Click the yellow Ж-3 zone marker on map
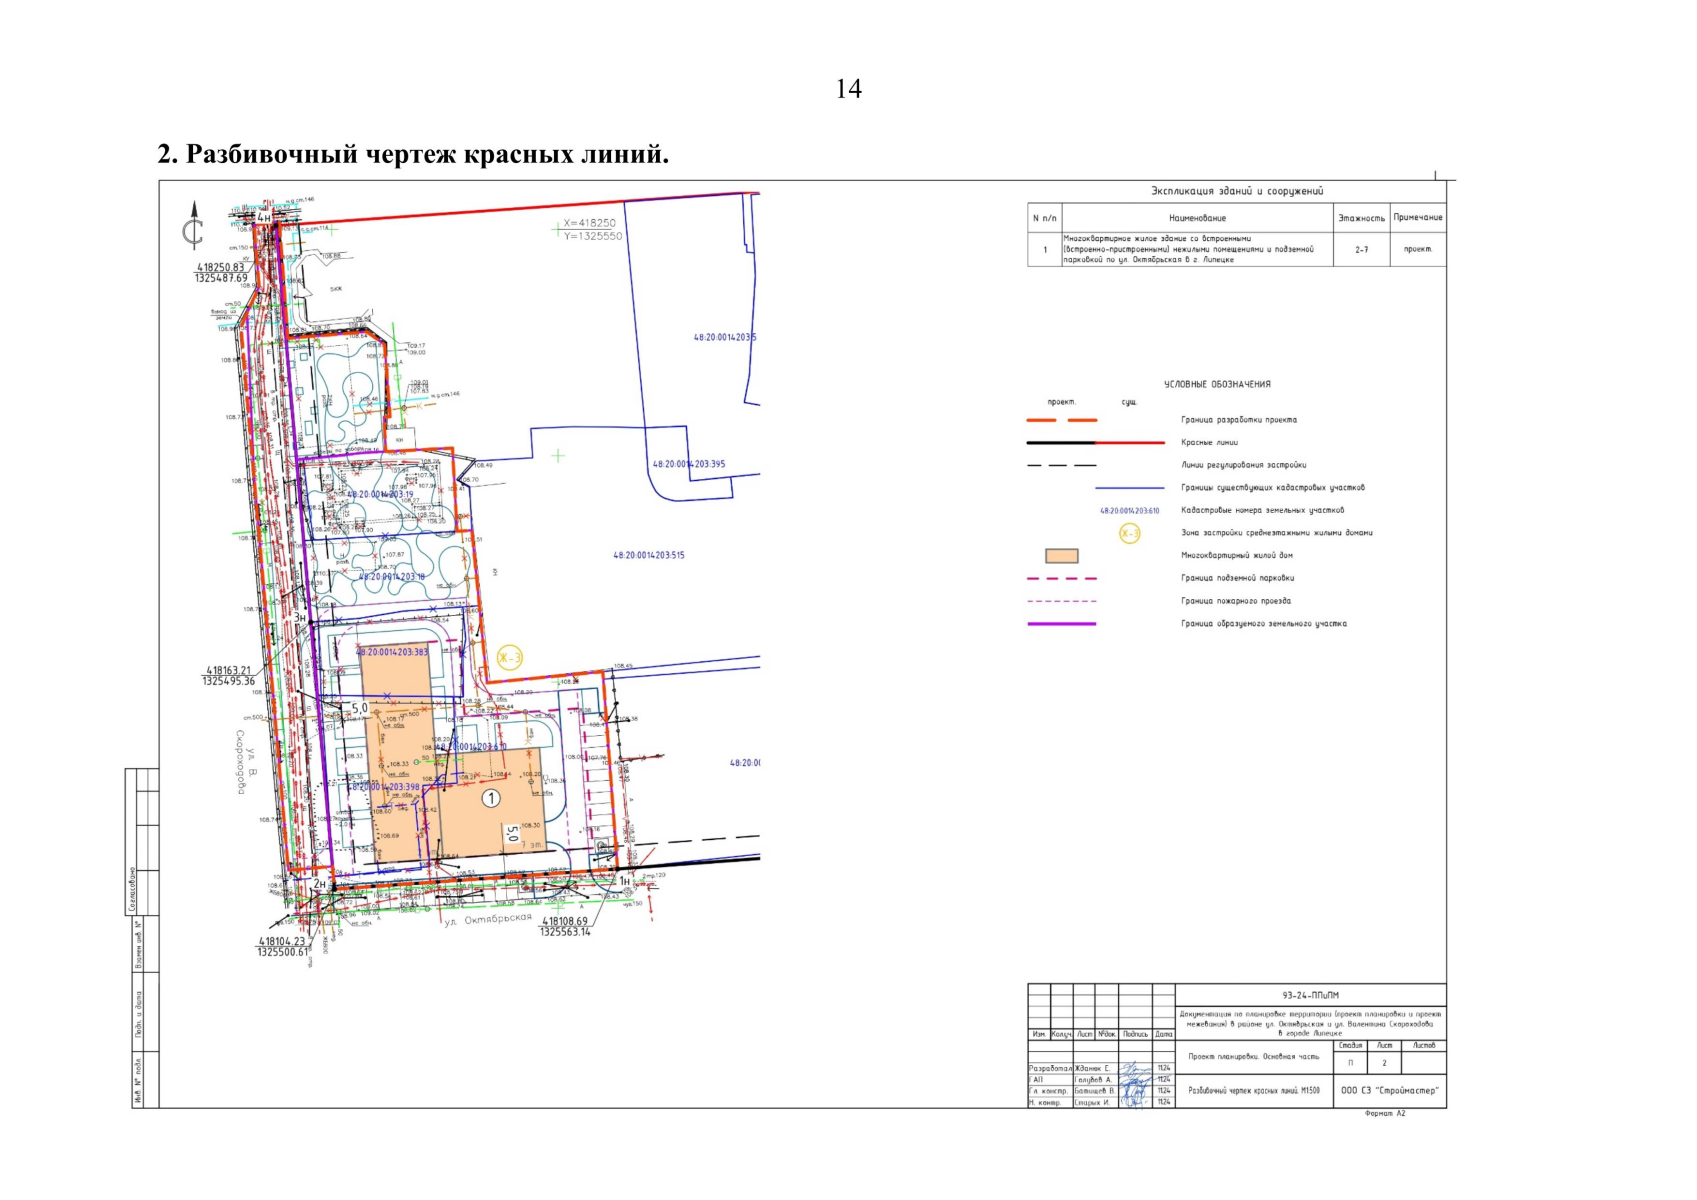The image size is (1697, 1200). pyautogui.click(x=510, y=658)
